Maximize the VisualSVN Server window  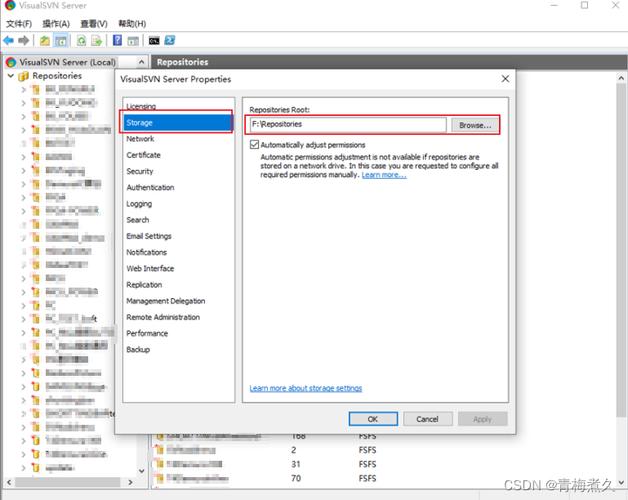584,5
